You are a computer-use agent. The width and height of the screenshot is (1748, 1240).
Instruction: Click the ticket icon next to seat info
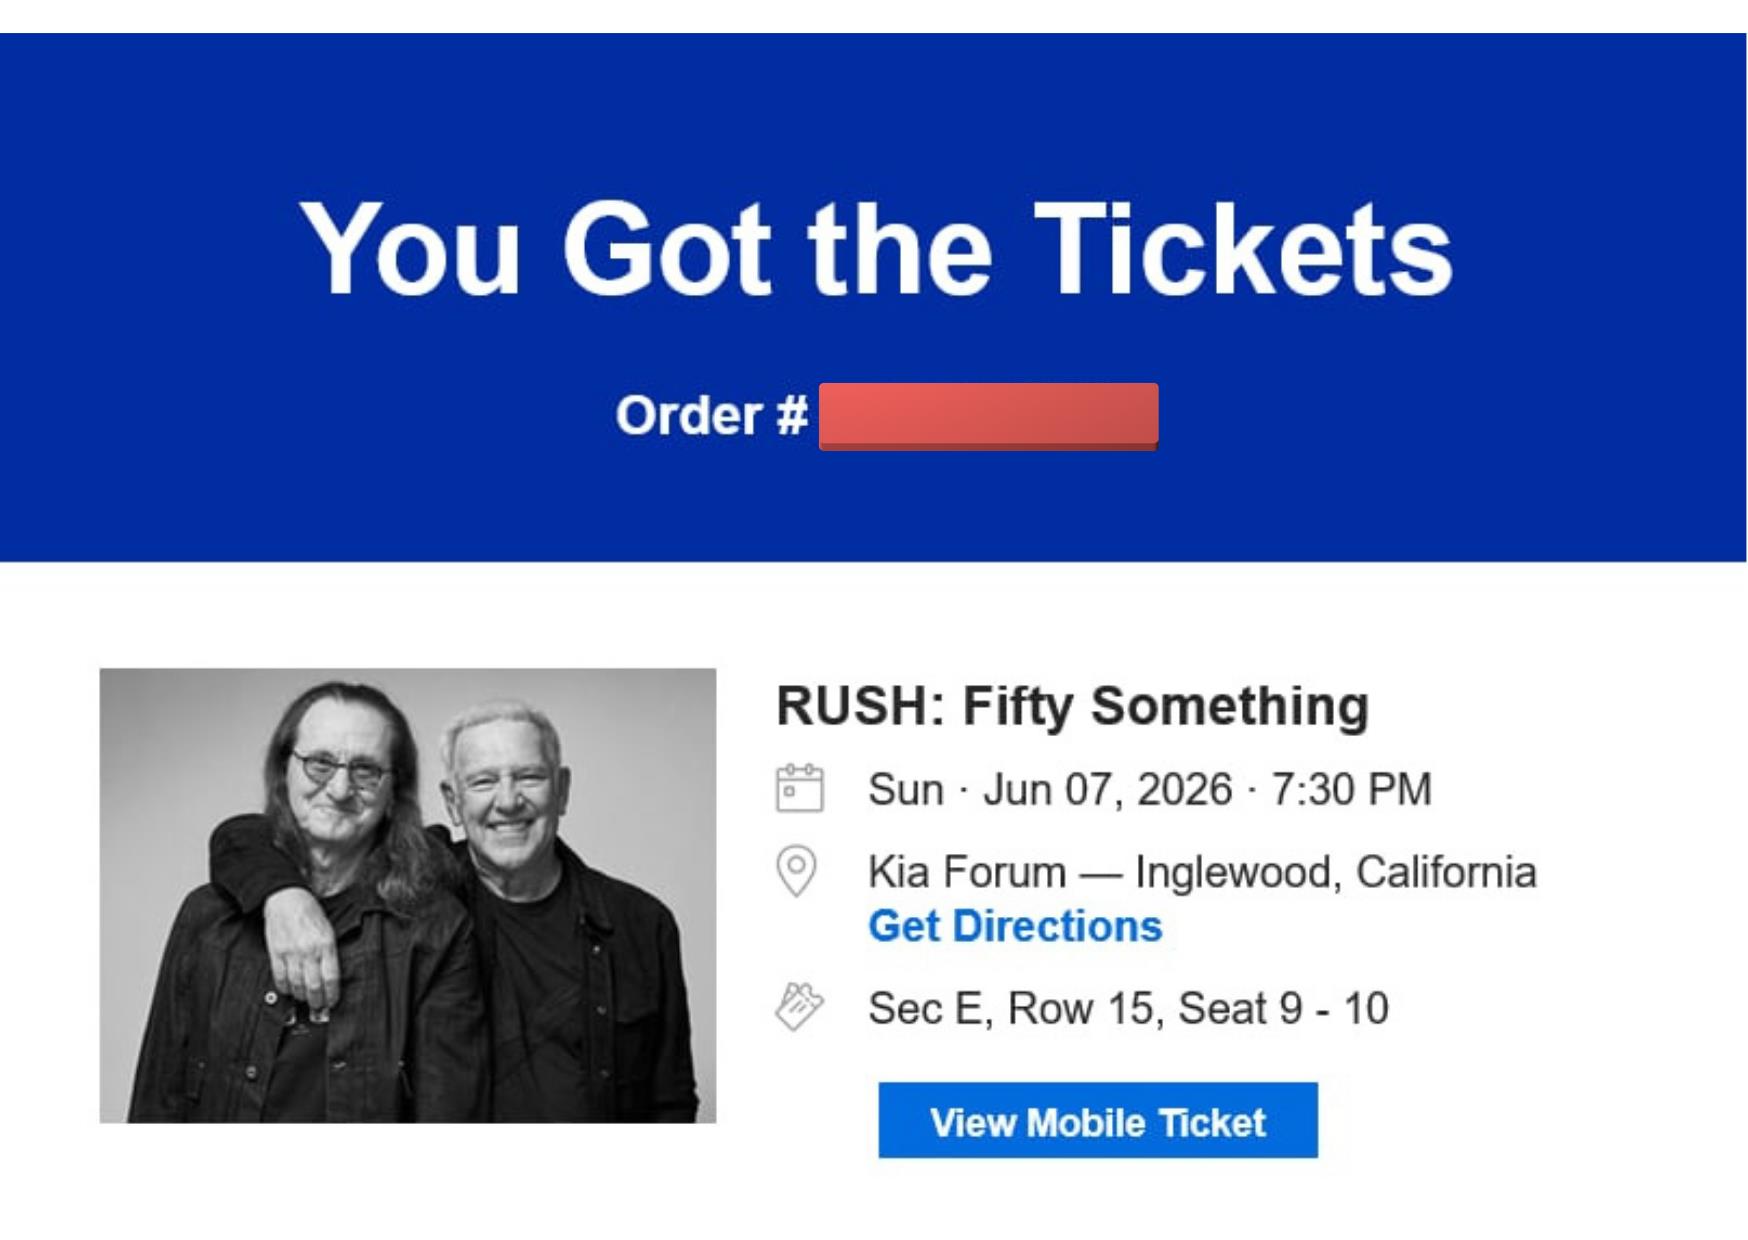click(799, 1006)
